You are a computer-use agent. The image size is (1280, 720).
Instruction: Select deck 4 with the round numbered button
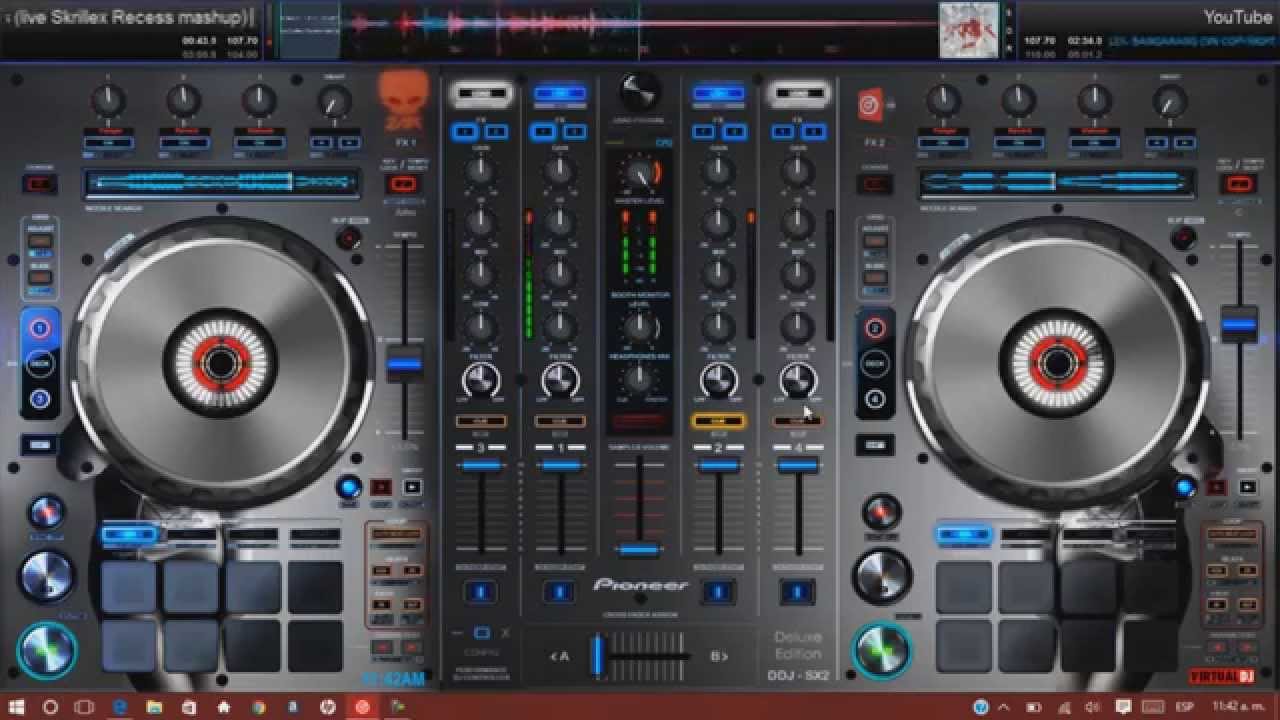tap(875, 398)
